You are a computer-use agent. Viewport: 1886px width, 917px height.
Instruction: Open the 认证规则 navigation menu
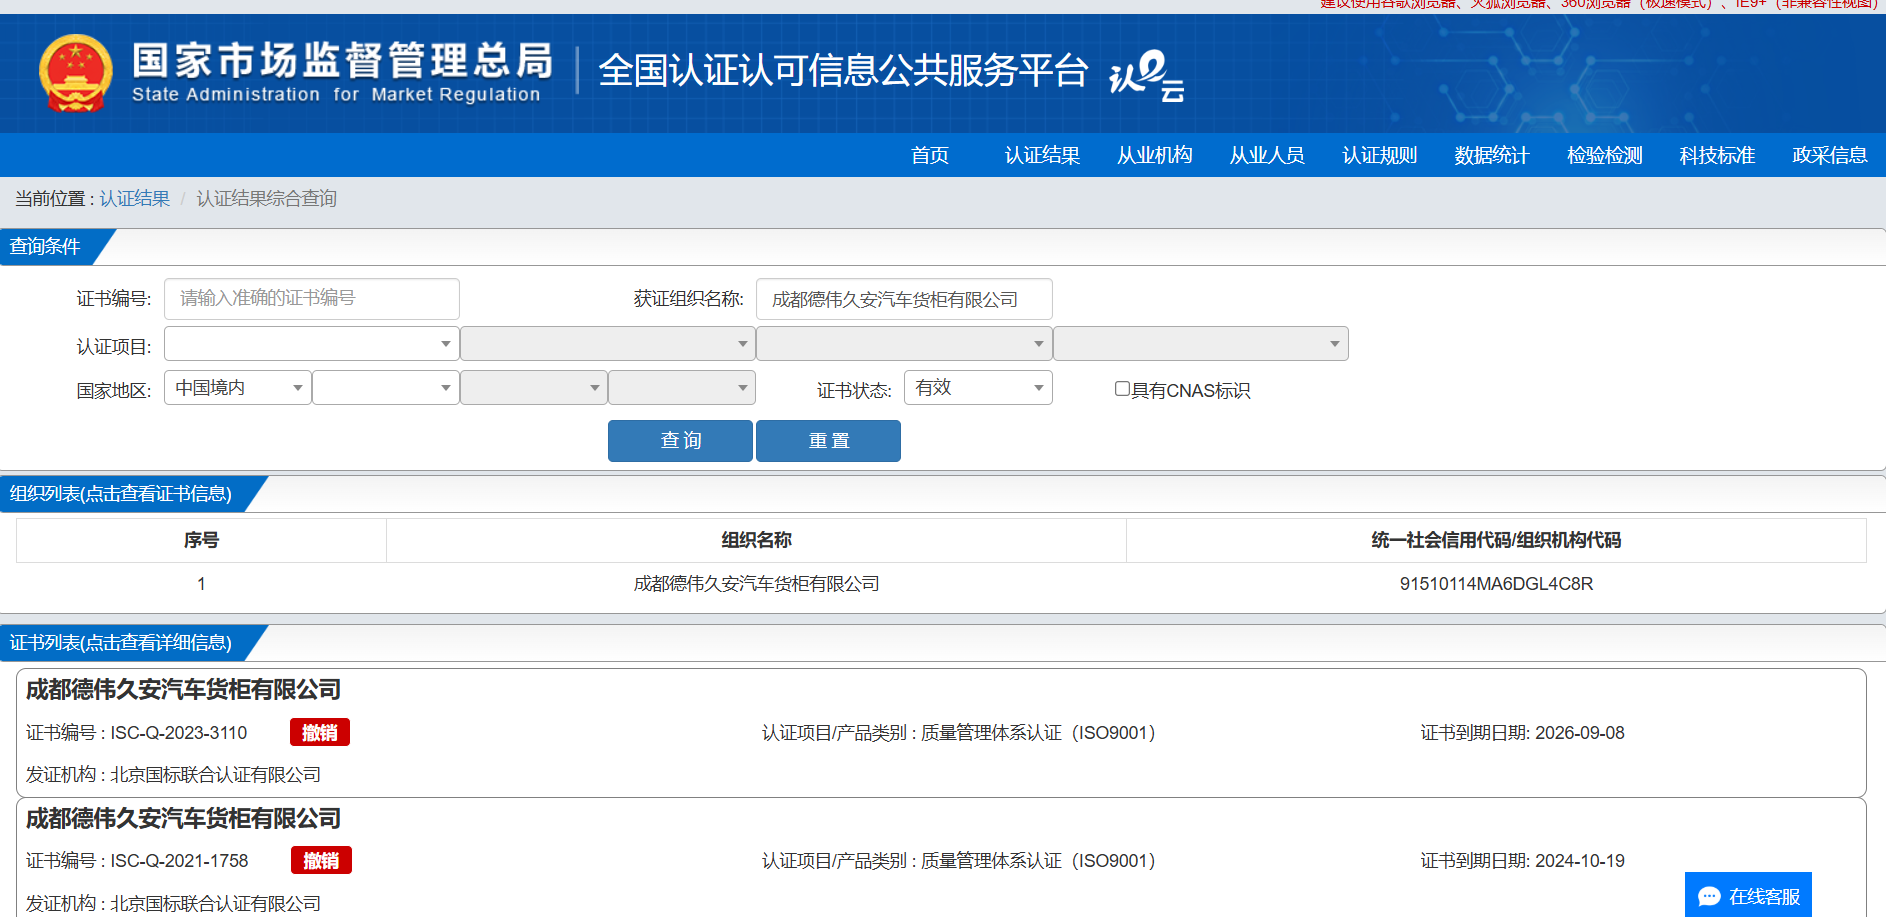click(x=1380, y=155)
